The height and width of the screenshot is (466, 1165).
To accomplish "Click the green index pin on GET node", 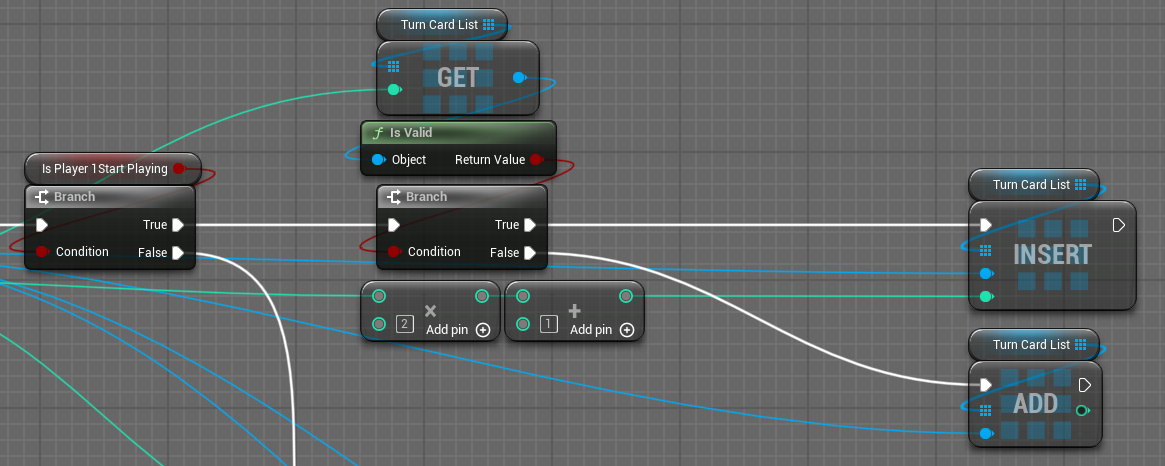I will coord(394,90).
